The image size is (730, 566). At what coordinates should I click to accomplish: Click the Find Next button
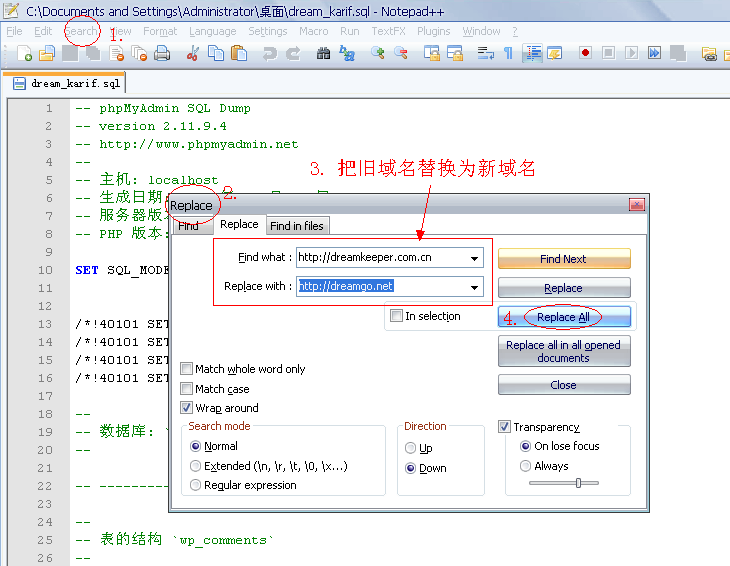[x=564, y=258]
